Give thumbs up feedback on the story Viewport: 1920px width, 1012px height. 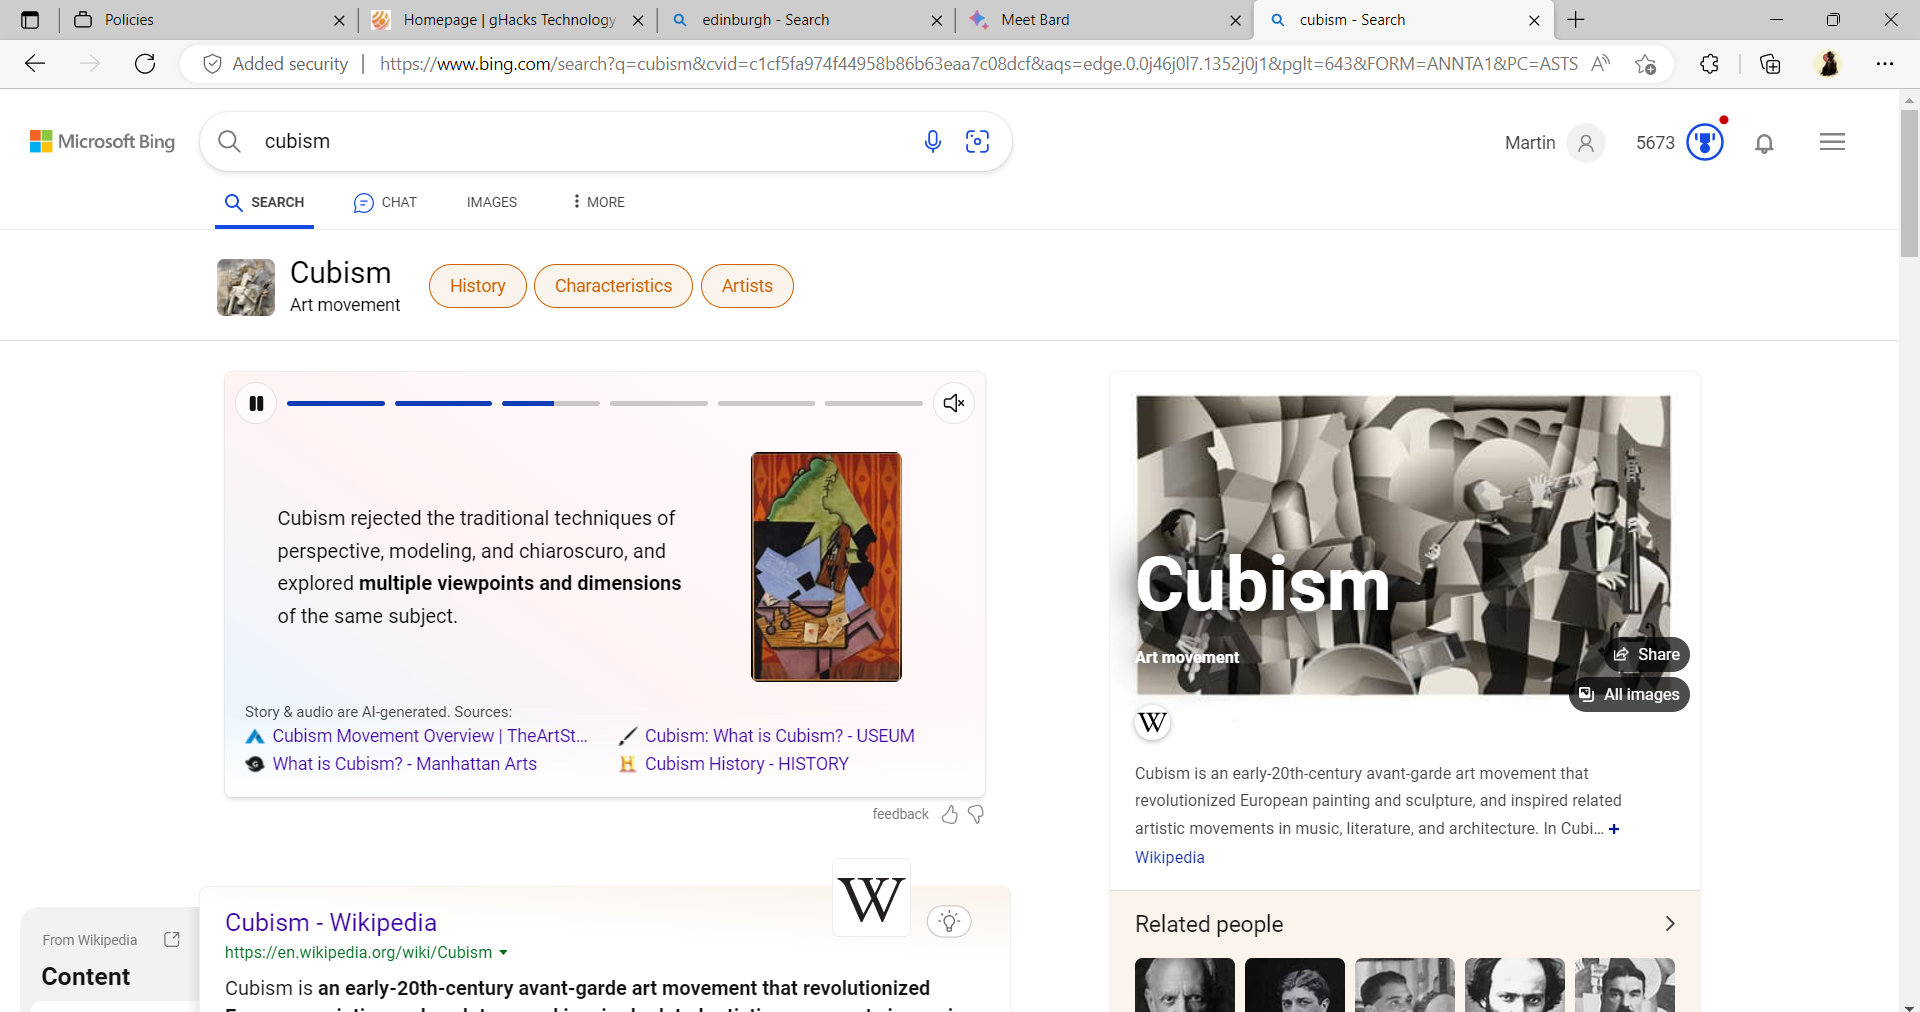(949, 814)
